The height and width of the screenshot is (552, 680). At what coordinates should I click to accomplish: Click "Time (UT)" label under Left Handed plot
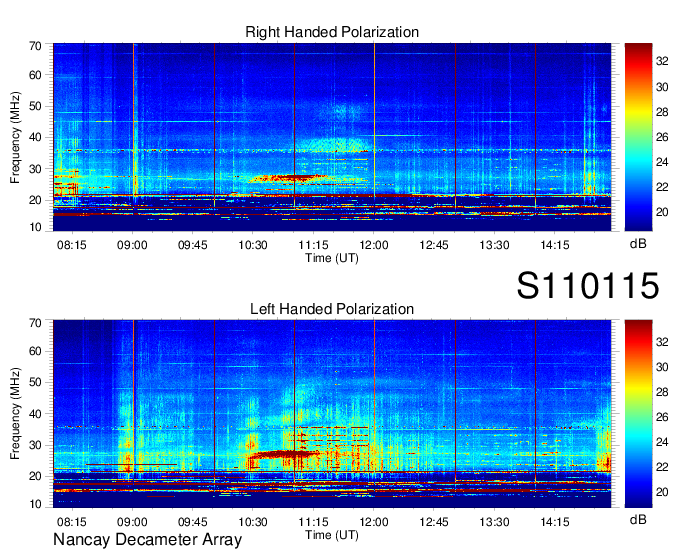[x=332, y=535]
